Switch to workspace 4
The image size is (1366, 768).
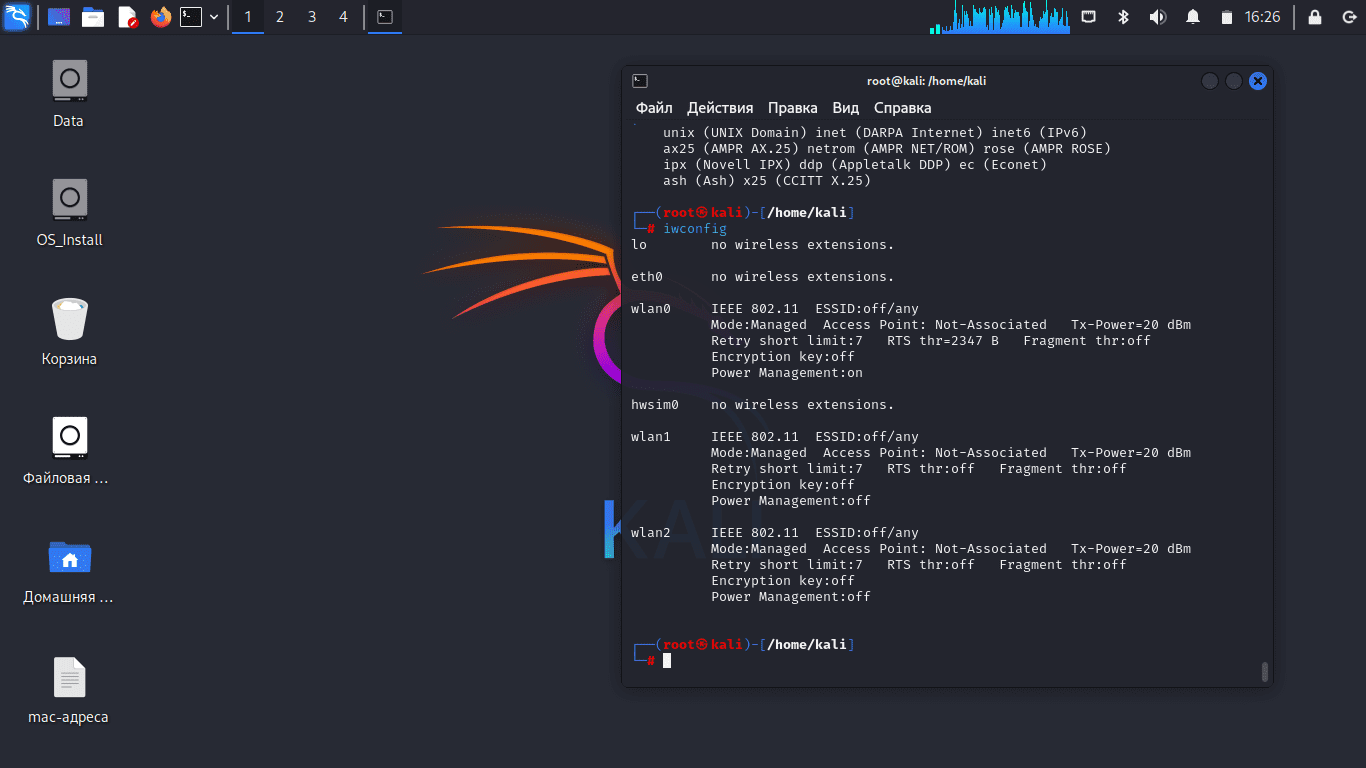pyautogui.click(x=343, y=17)
